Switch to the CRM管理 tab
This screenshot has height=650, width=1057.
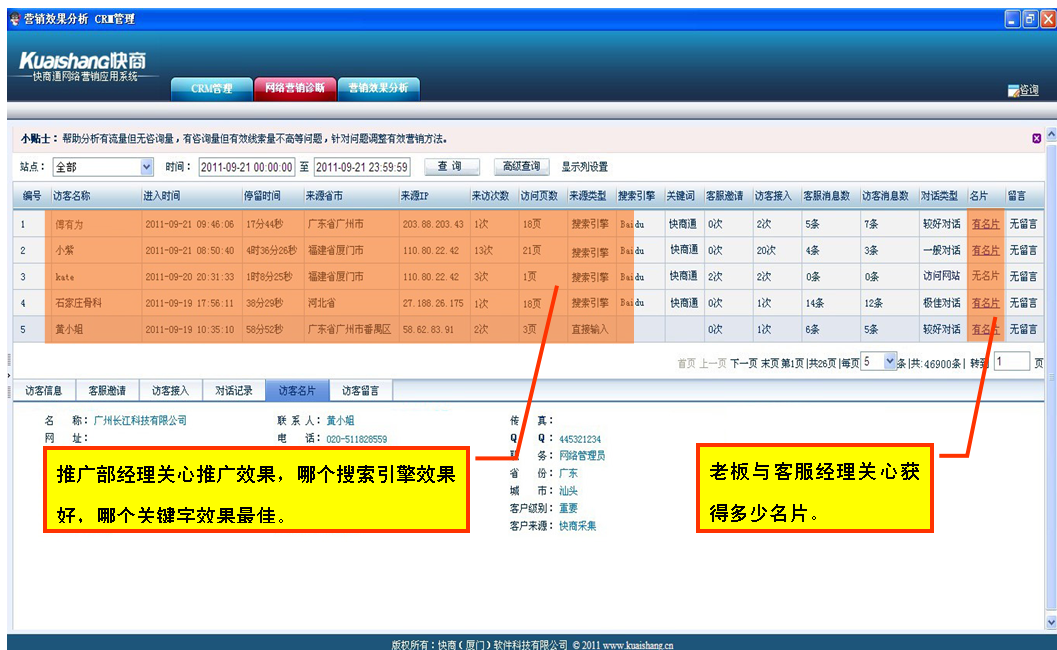coord(211,89)
